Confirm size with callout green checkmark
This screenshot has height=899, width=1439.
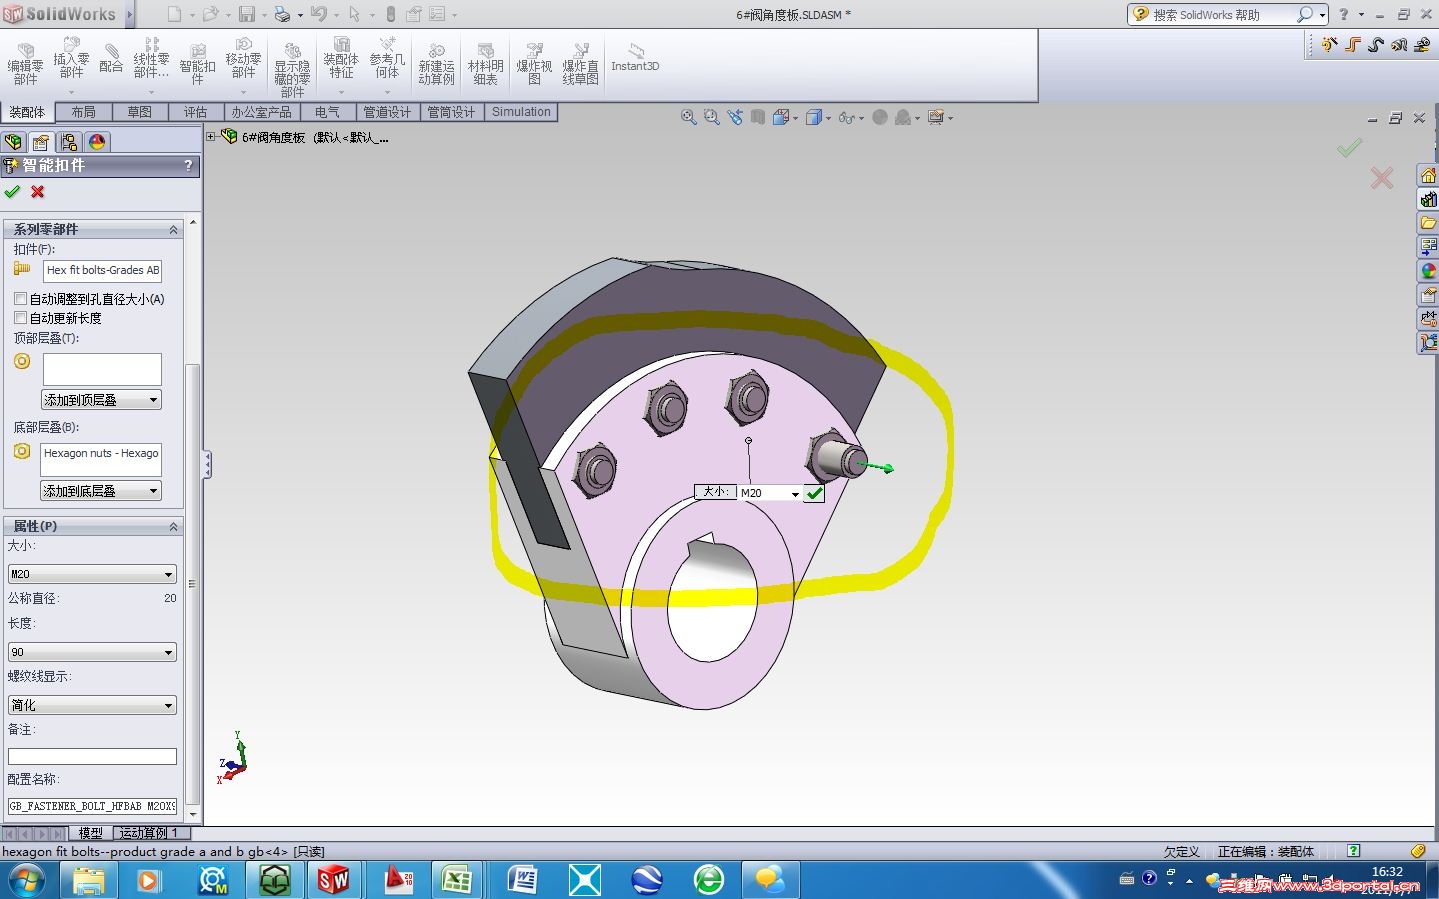pyautogui.click(x=815, y=493)
